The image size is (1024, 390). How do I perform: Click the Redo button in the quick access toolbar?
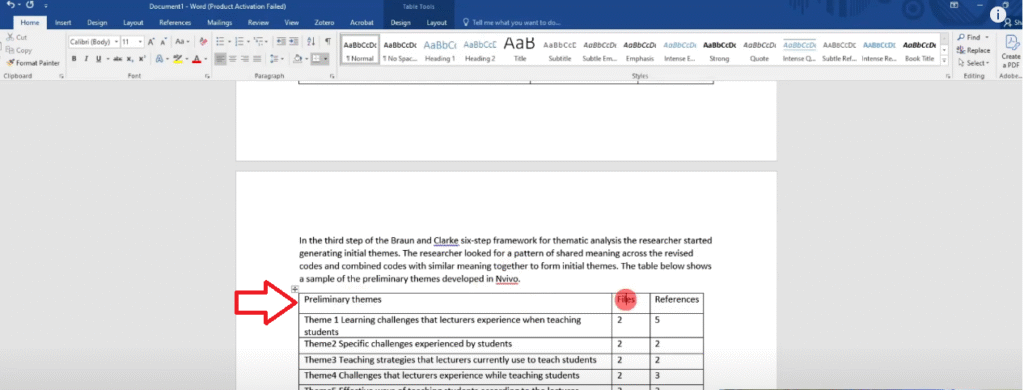30,5
